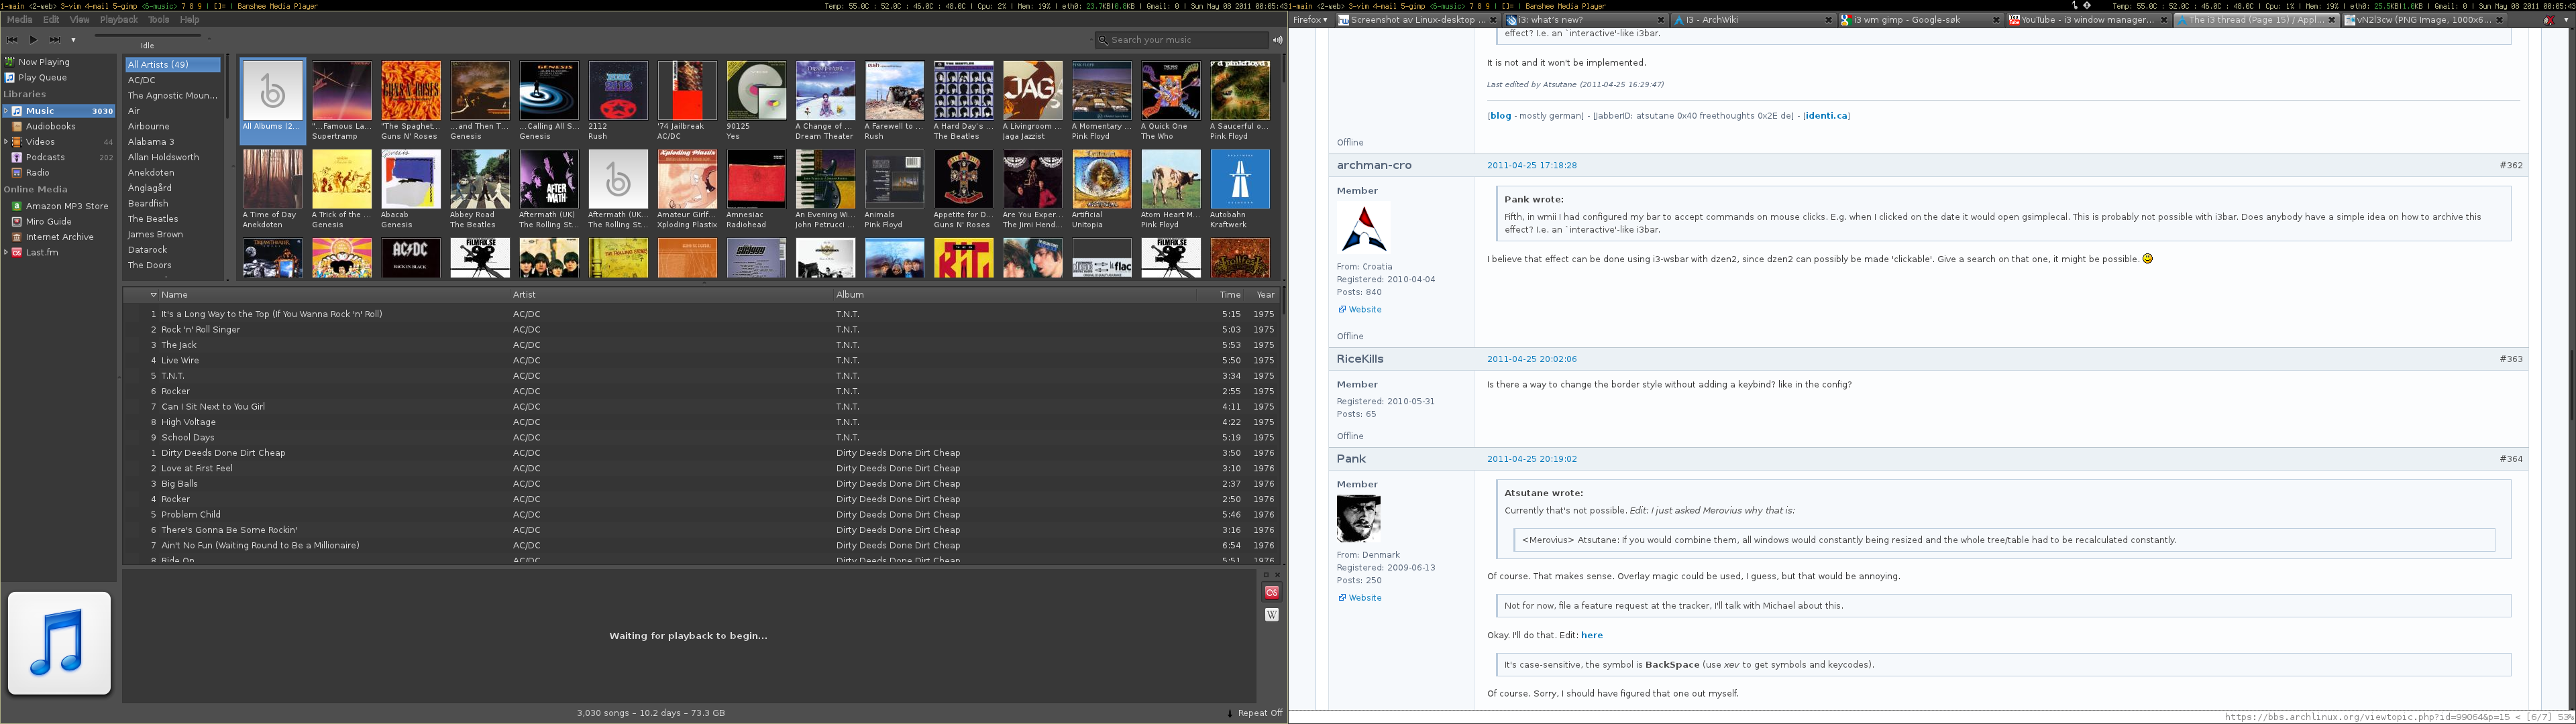Select the 'Abbey Road' album cover
This screenshot has width=2576, height=724.
480,180
